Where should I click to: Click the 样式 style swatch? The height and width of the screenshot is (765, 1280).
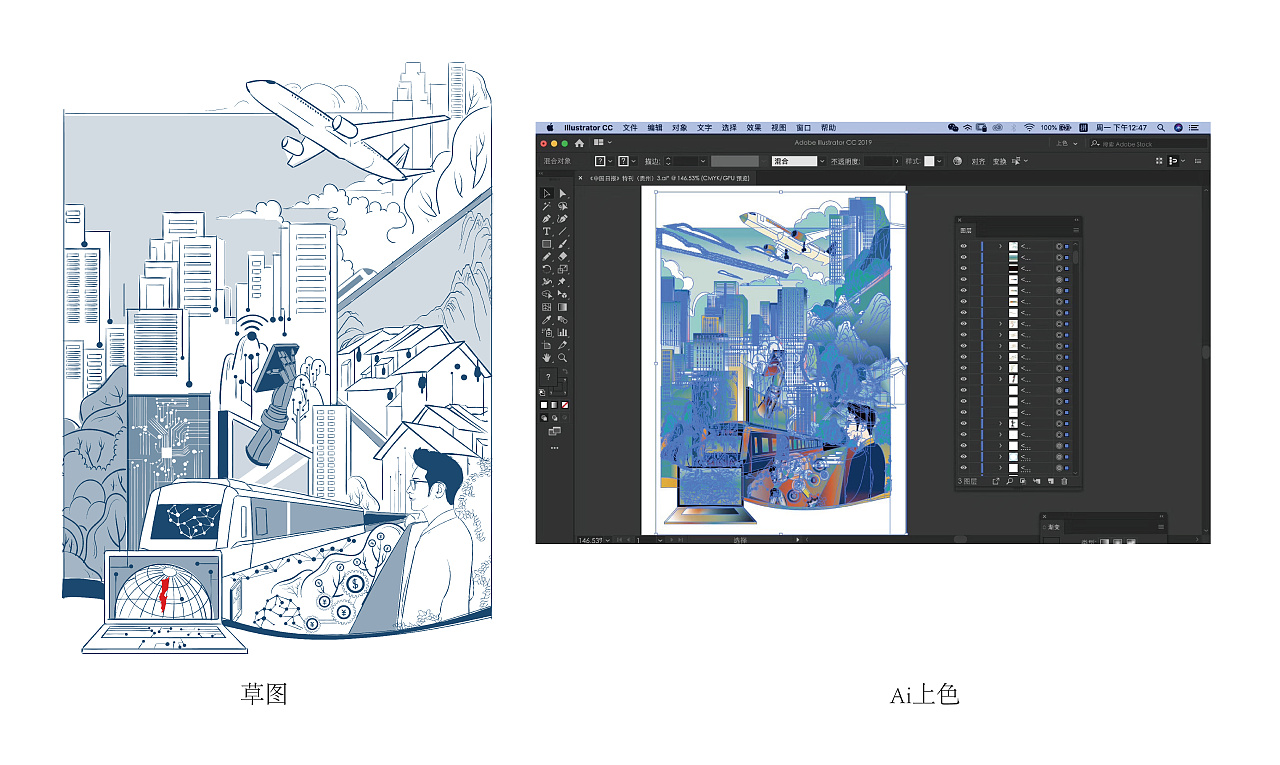tap(929, 161)
